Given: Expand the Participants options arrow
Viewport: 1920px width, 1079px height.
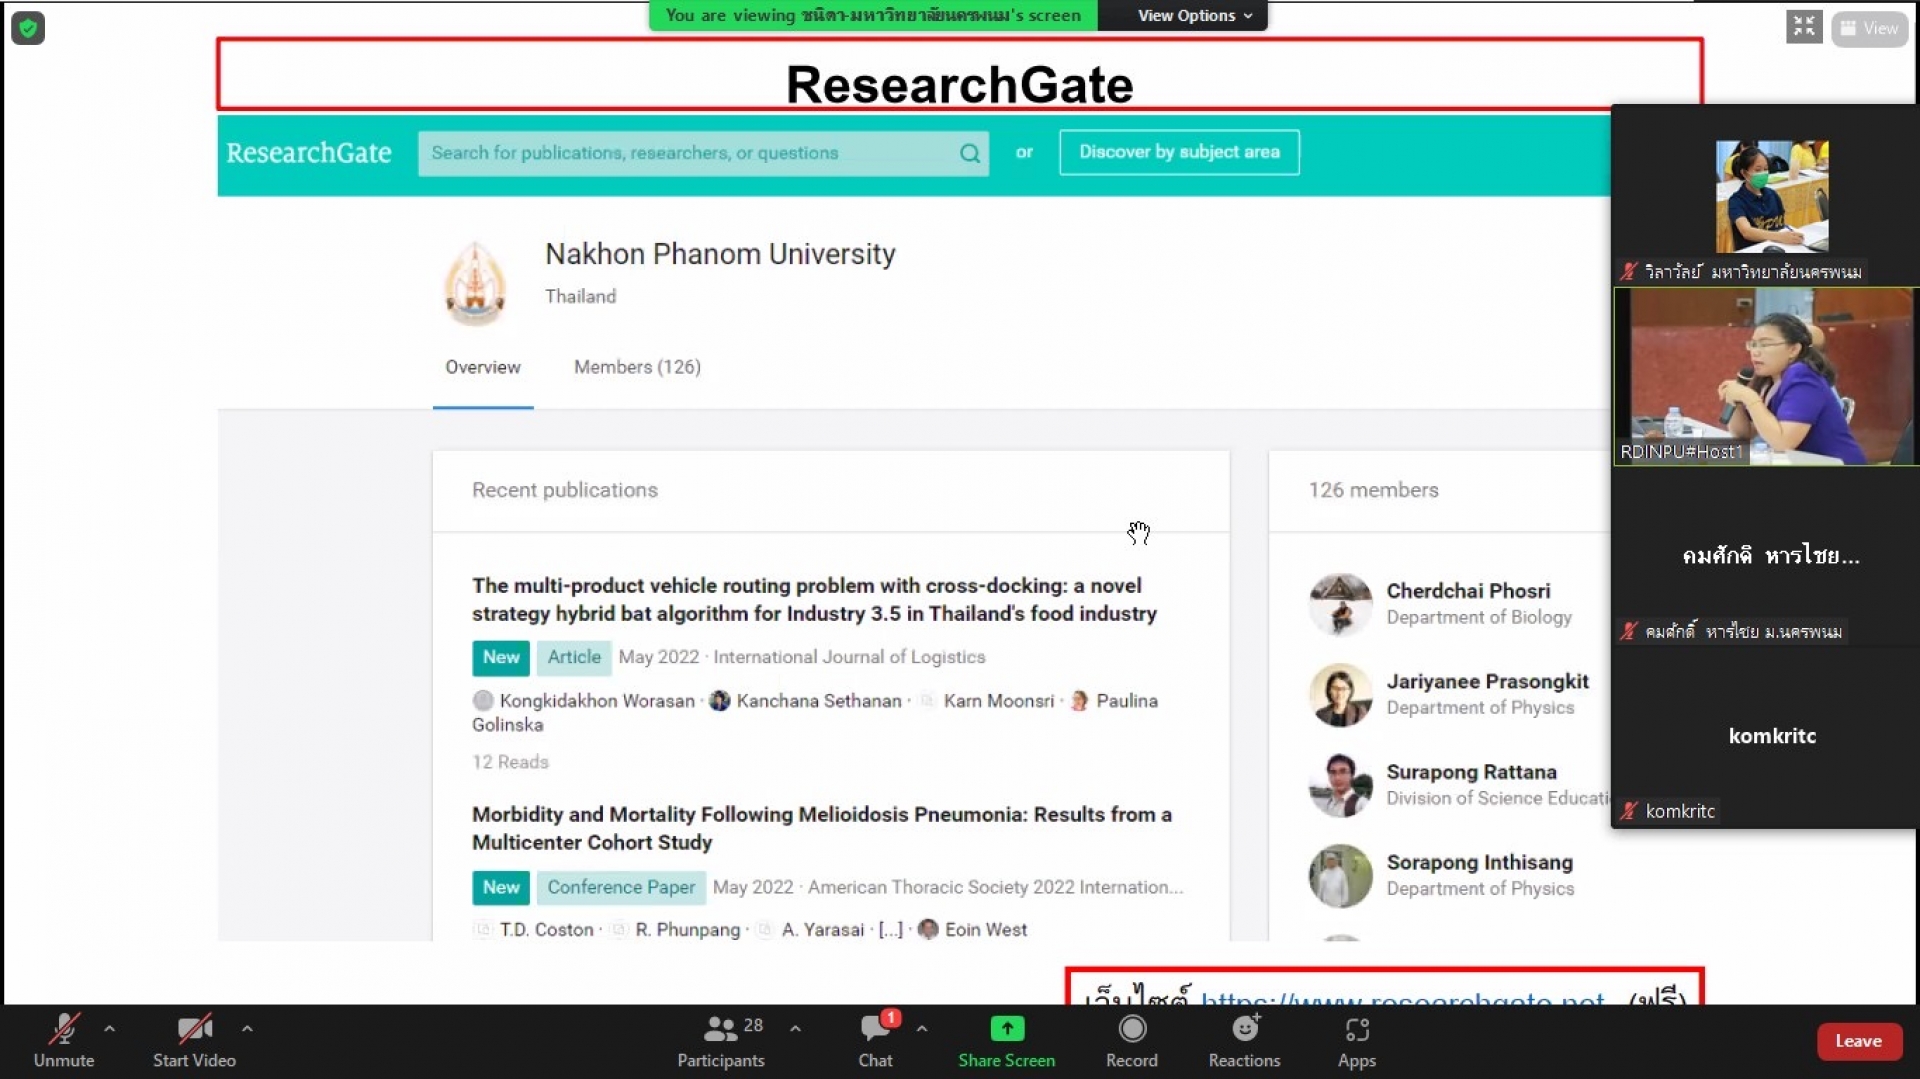Looking at the screenshot, I should pos(795,1028).
